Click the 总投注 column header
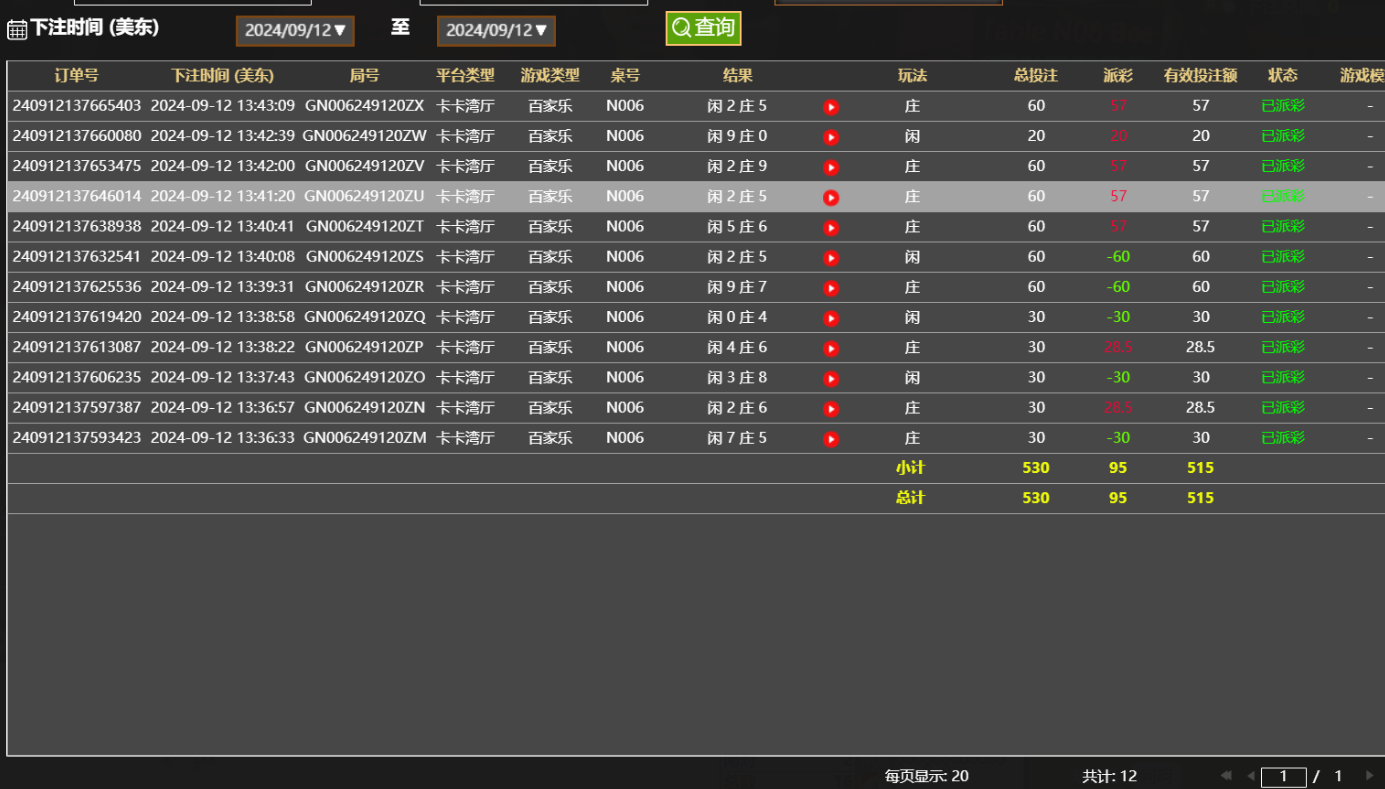Screen dimensions: 1385x789 pyautogui.click(x=1035, y=76)
